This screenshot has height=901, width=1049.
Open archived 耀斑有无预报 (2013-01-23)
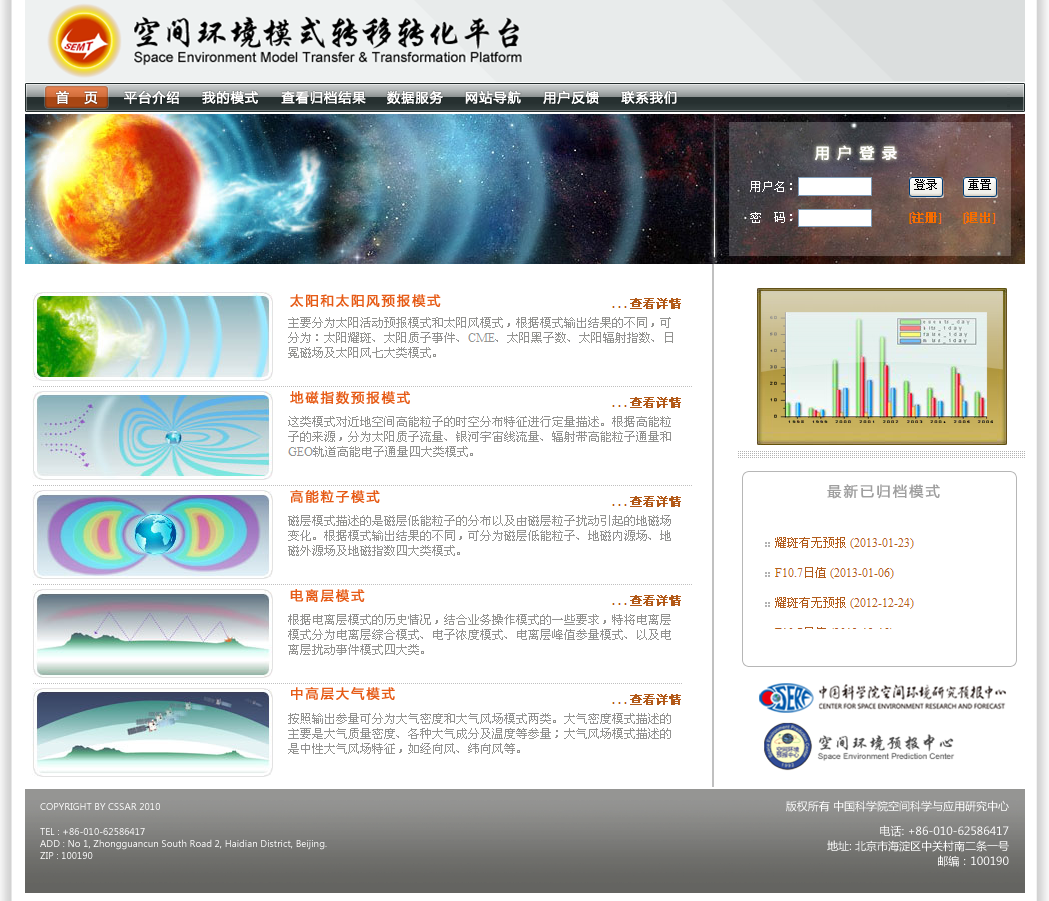[x=844, y=543]
